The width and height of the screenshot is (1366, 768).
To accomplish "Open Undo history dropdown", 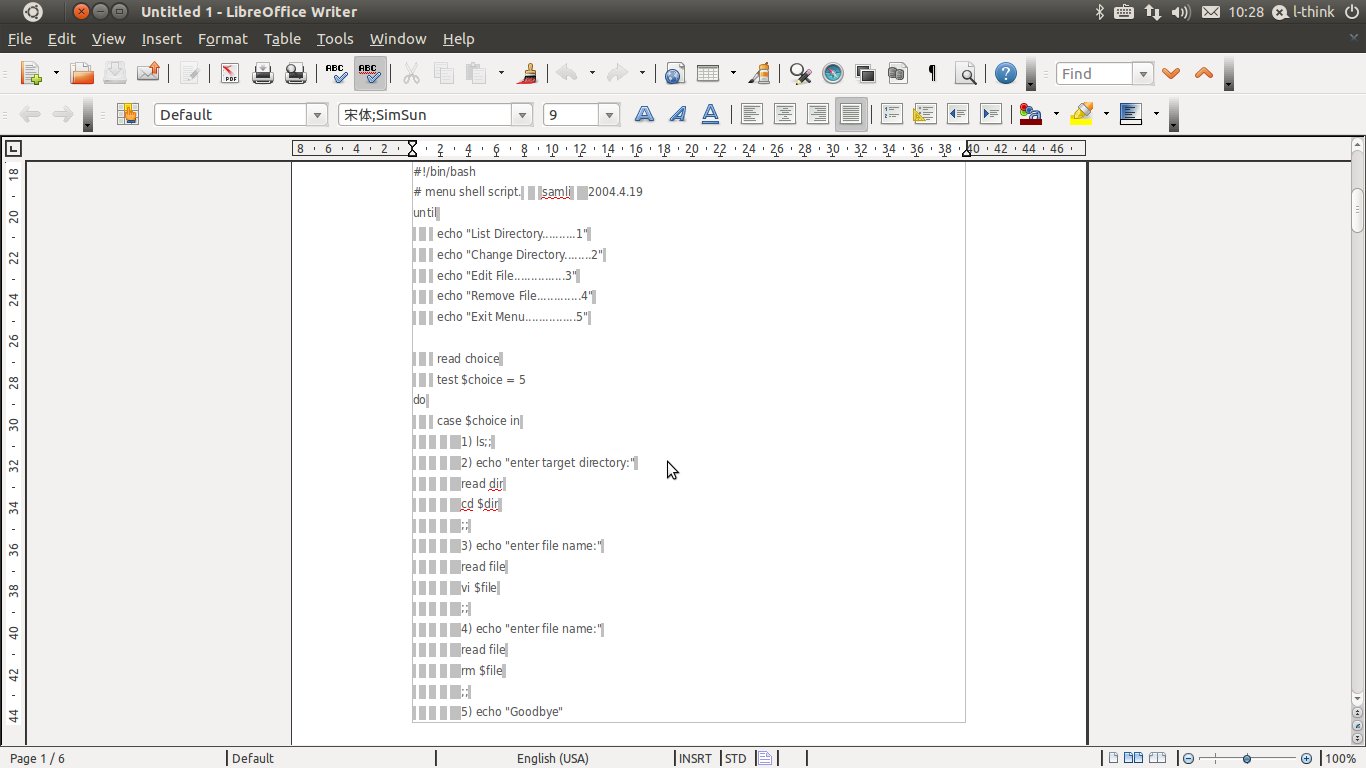I will click(592, 73).
